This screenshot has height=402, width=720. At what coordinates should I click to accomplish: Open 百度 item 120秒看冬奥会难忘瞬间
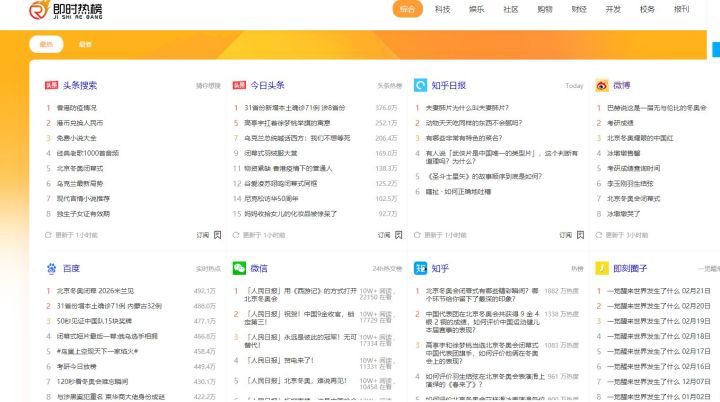(92, 381)
